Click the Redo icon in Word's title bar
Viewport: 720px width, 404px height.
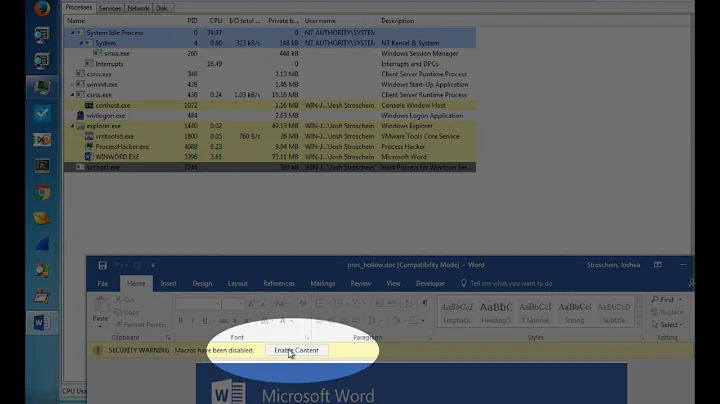(x=137, y=265)
